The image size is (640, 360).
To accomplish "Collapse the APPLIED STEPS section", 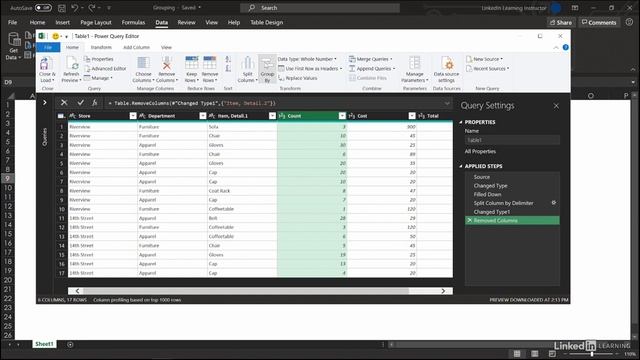I will pos(461,166).
